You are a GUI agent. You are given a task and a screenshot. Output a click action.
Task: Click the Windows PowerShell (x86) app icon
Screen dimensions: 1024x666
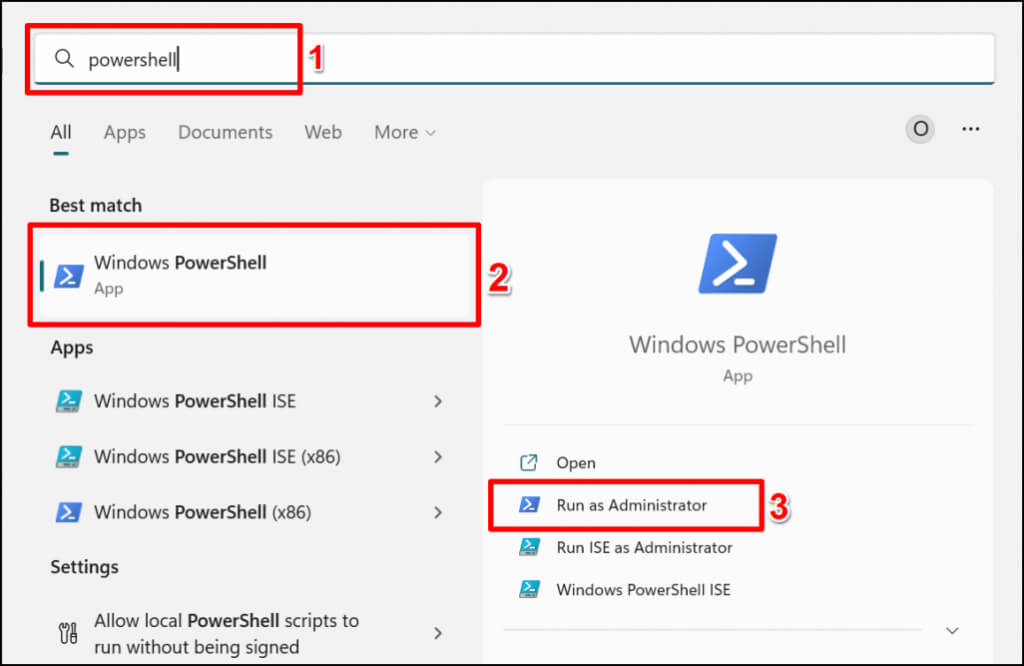pyautogui.click(x=69, y=512)
